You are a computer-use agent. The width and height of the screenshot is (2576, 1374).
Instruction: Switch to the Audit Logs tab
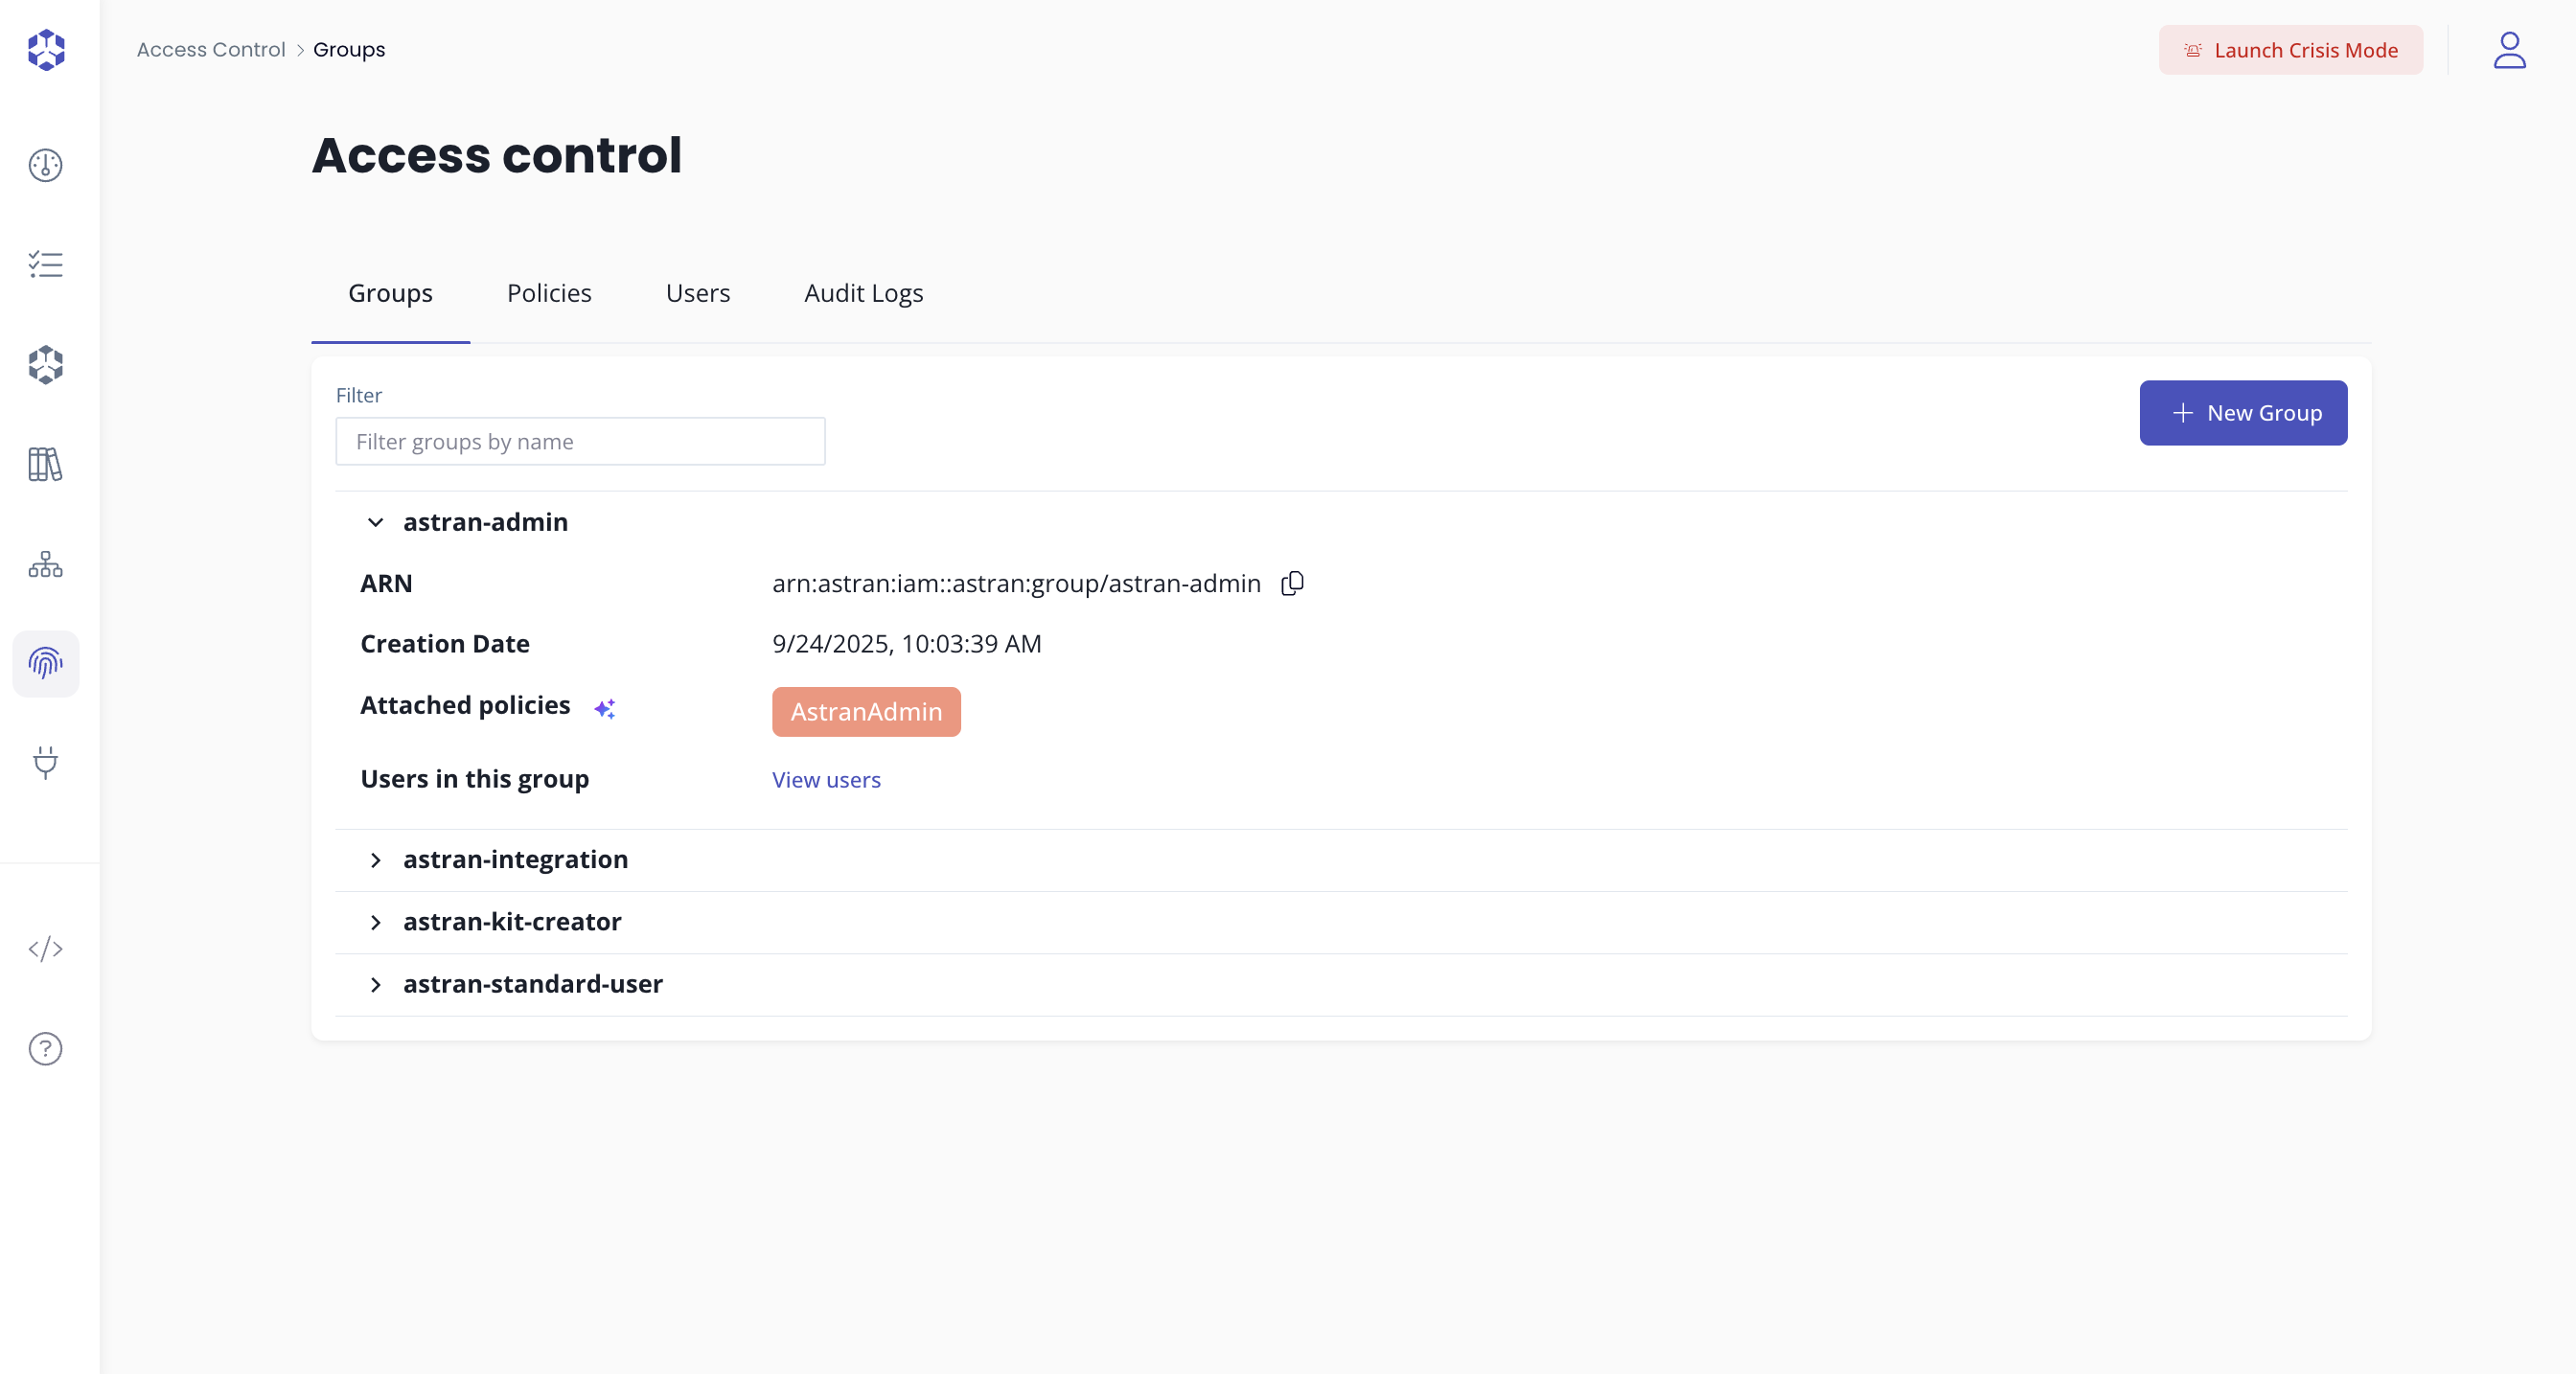point(863,293)
